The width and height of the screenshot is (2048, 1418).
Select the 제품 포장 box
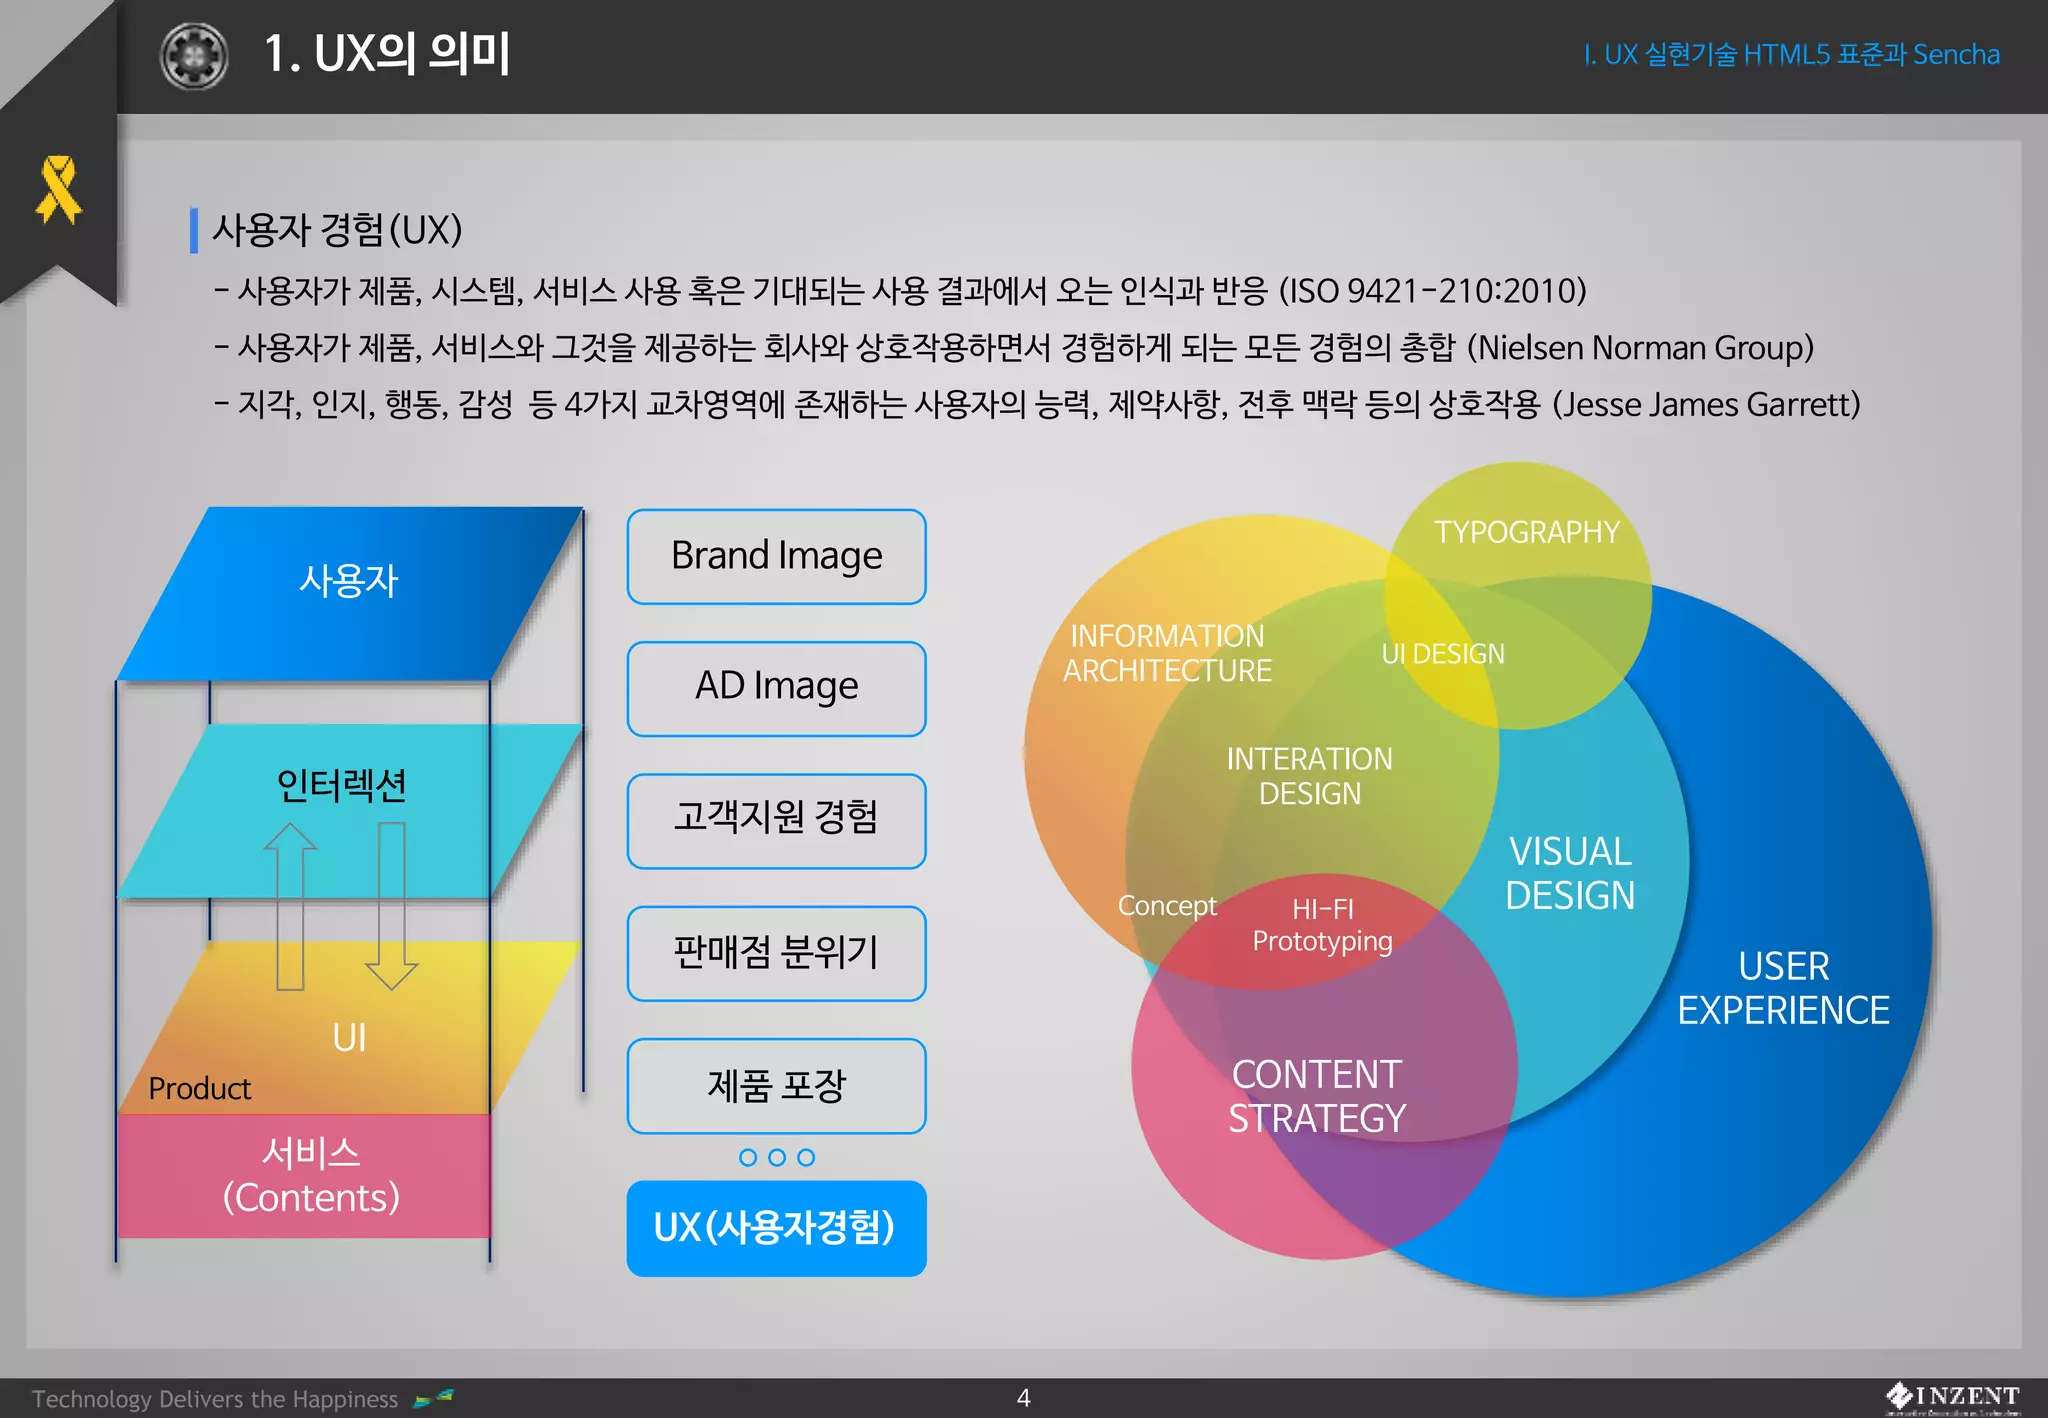click(x=777, y=1085)
